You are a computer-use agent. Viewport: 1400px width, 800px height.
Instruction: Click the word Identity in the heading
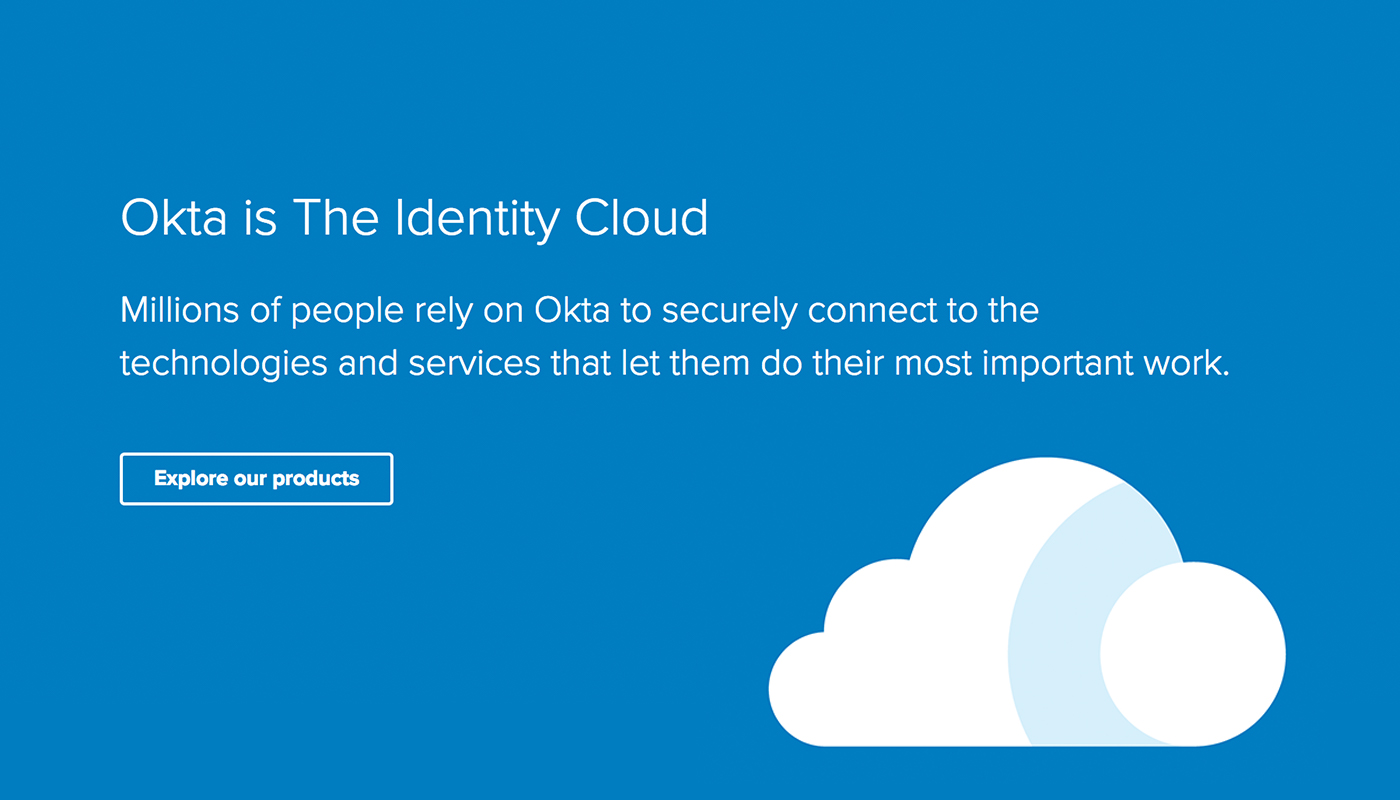476,220
